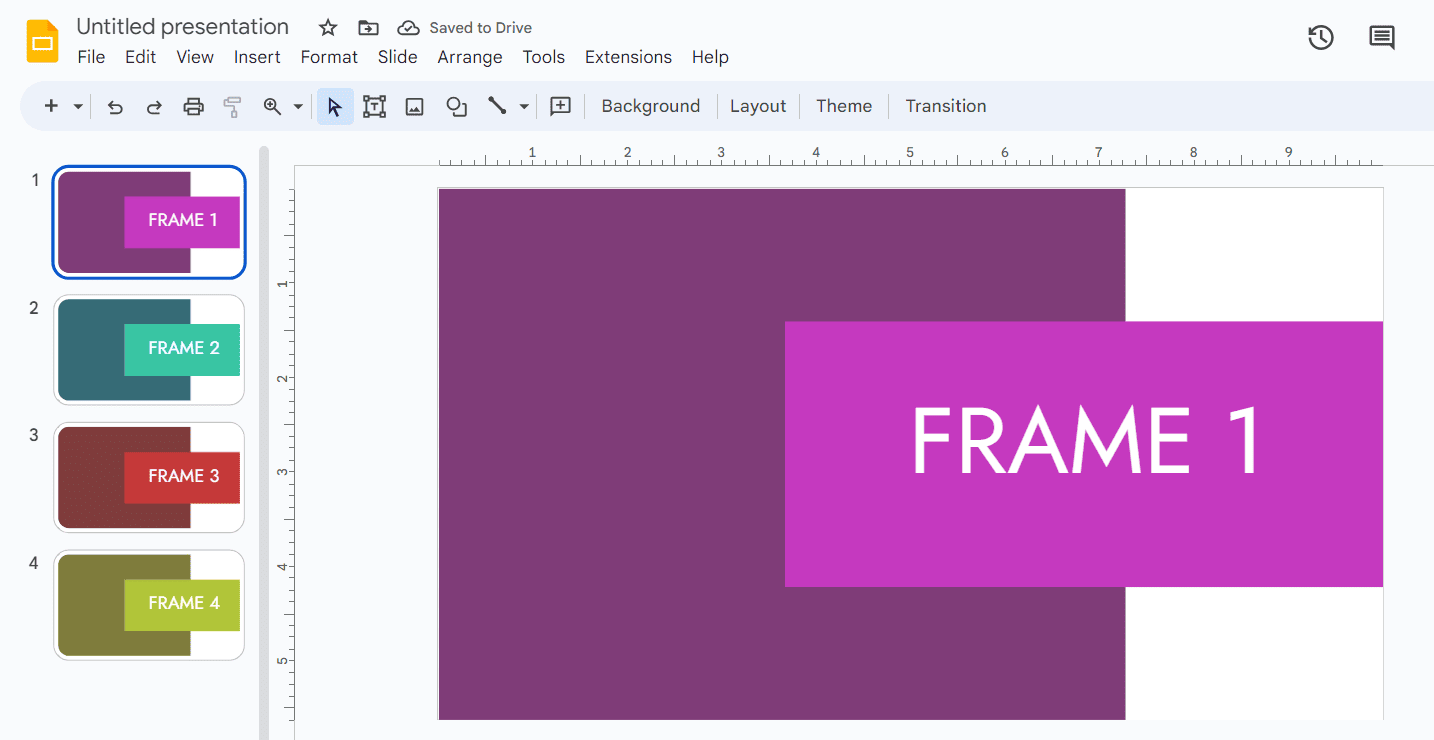Screen dimensions: 1434x740
Task: Open the Shape tool
Action: [x=456, y=107]
